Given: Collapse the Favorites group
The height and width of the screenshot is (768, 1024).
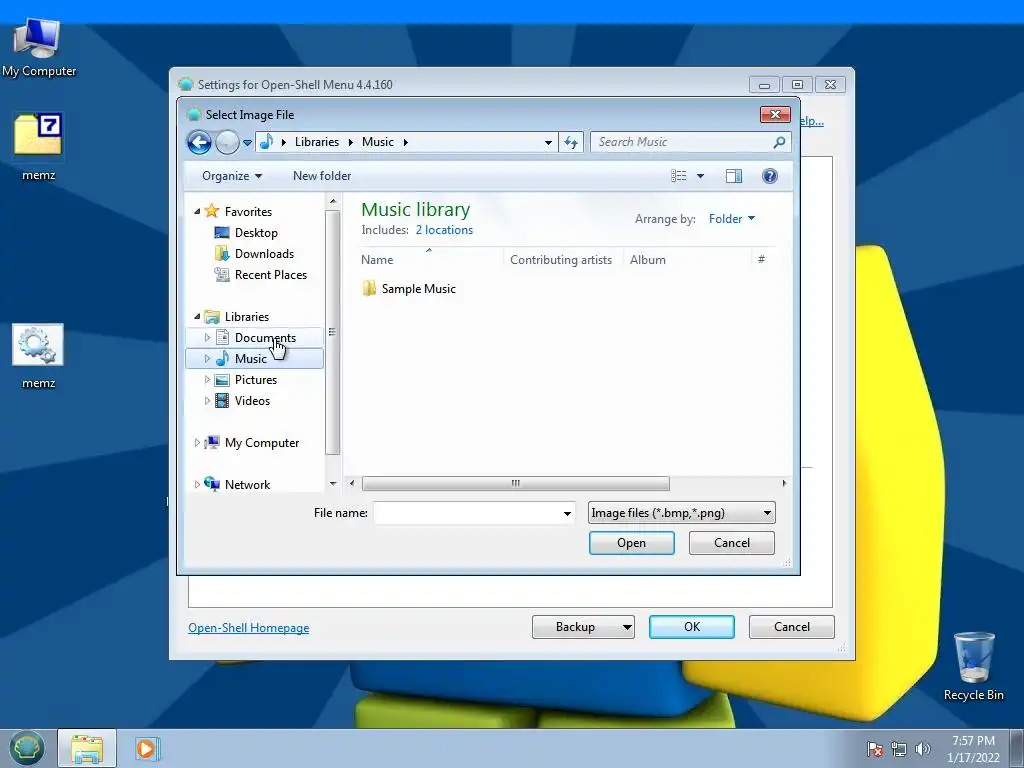Looking at the screenshot, I should click(x=197, y=212).
